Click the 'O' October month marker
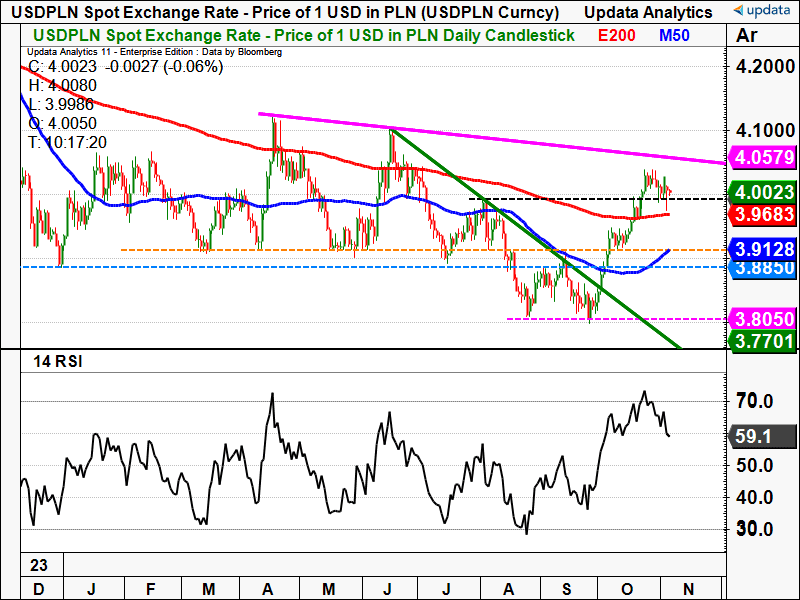Screen dimensions: 800x600 [x=627, y=589]
